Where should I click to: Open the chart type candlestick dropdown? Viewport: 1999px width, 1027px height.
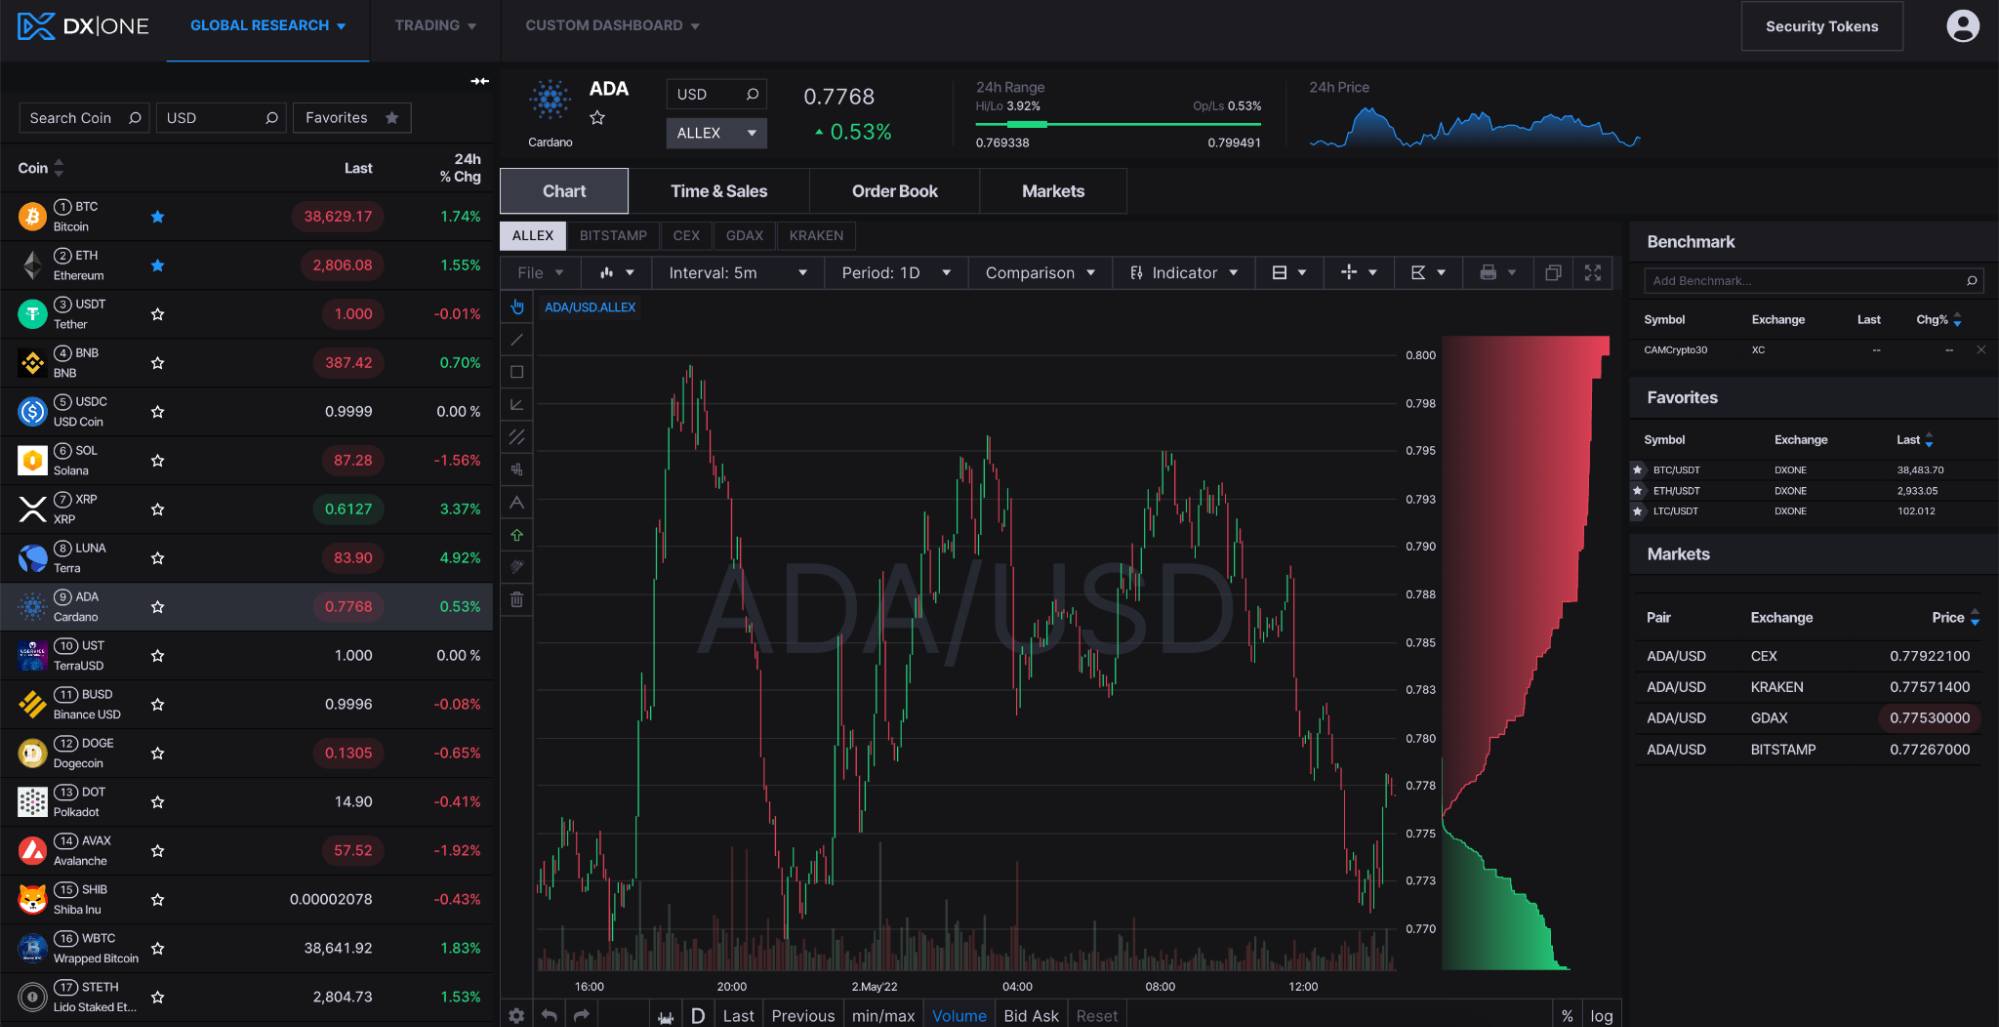[616, 272]
